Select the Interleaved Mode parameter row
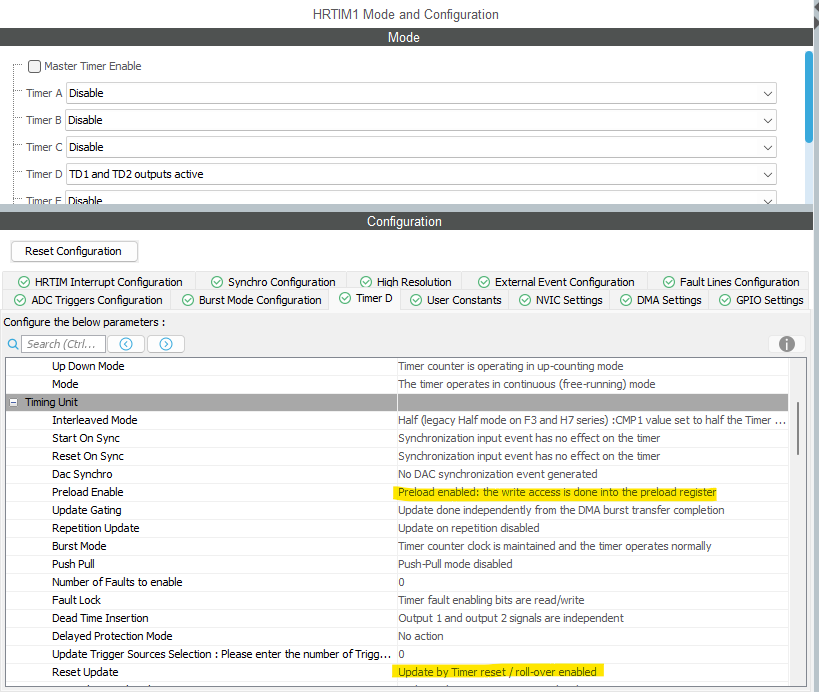 pyautogui.click(x=397, y=420)
